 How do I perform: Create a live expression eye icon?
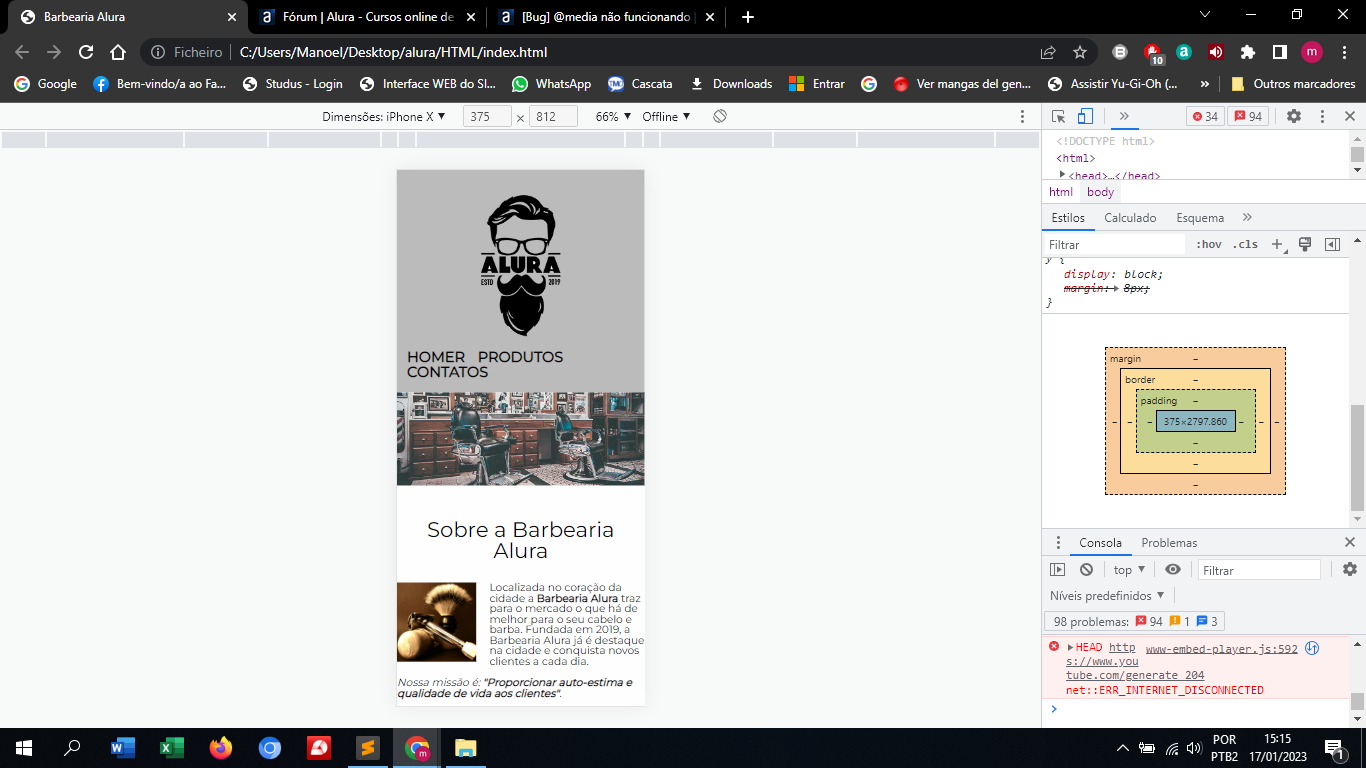click(x=1173, y=570)
